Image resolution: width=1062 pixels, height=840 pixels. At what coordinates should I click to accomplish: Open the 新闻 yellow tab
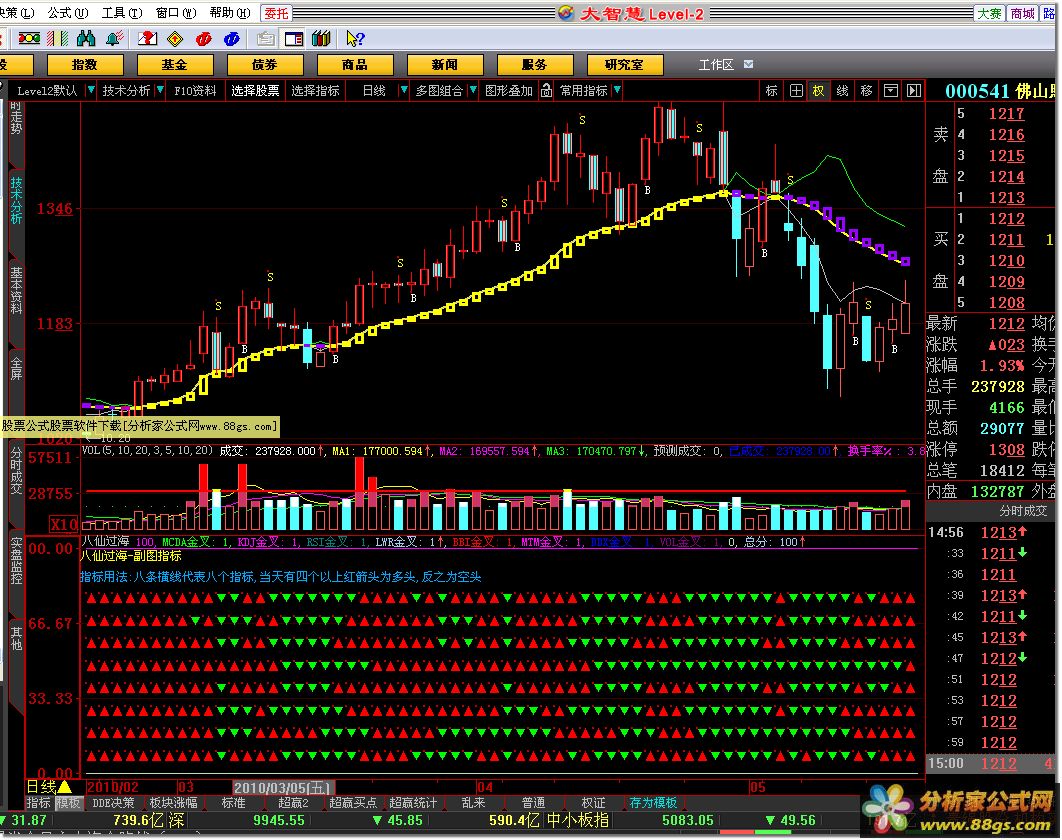[445, 64]
